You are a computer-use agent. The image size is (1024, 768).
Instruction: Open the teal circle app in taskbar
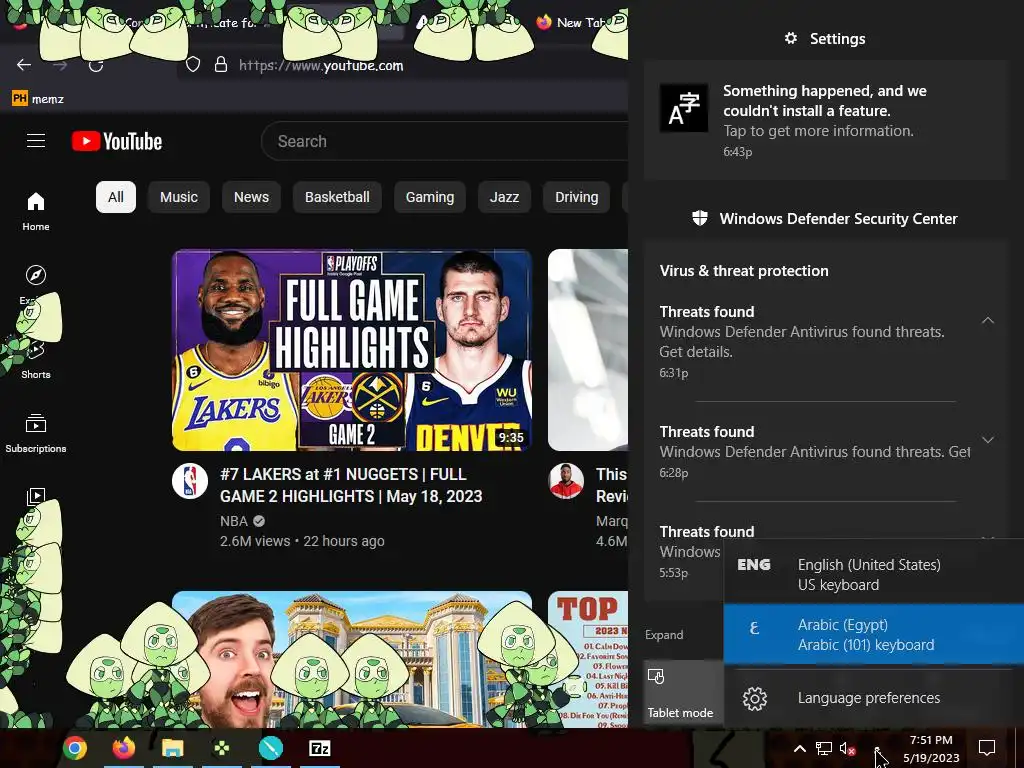click(x=270, y=748)
